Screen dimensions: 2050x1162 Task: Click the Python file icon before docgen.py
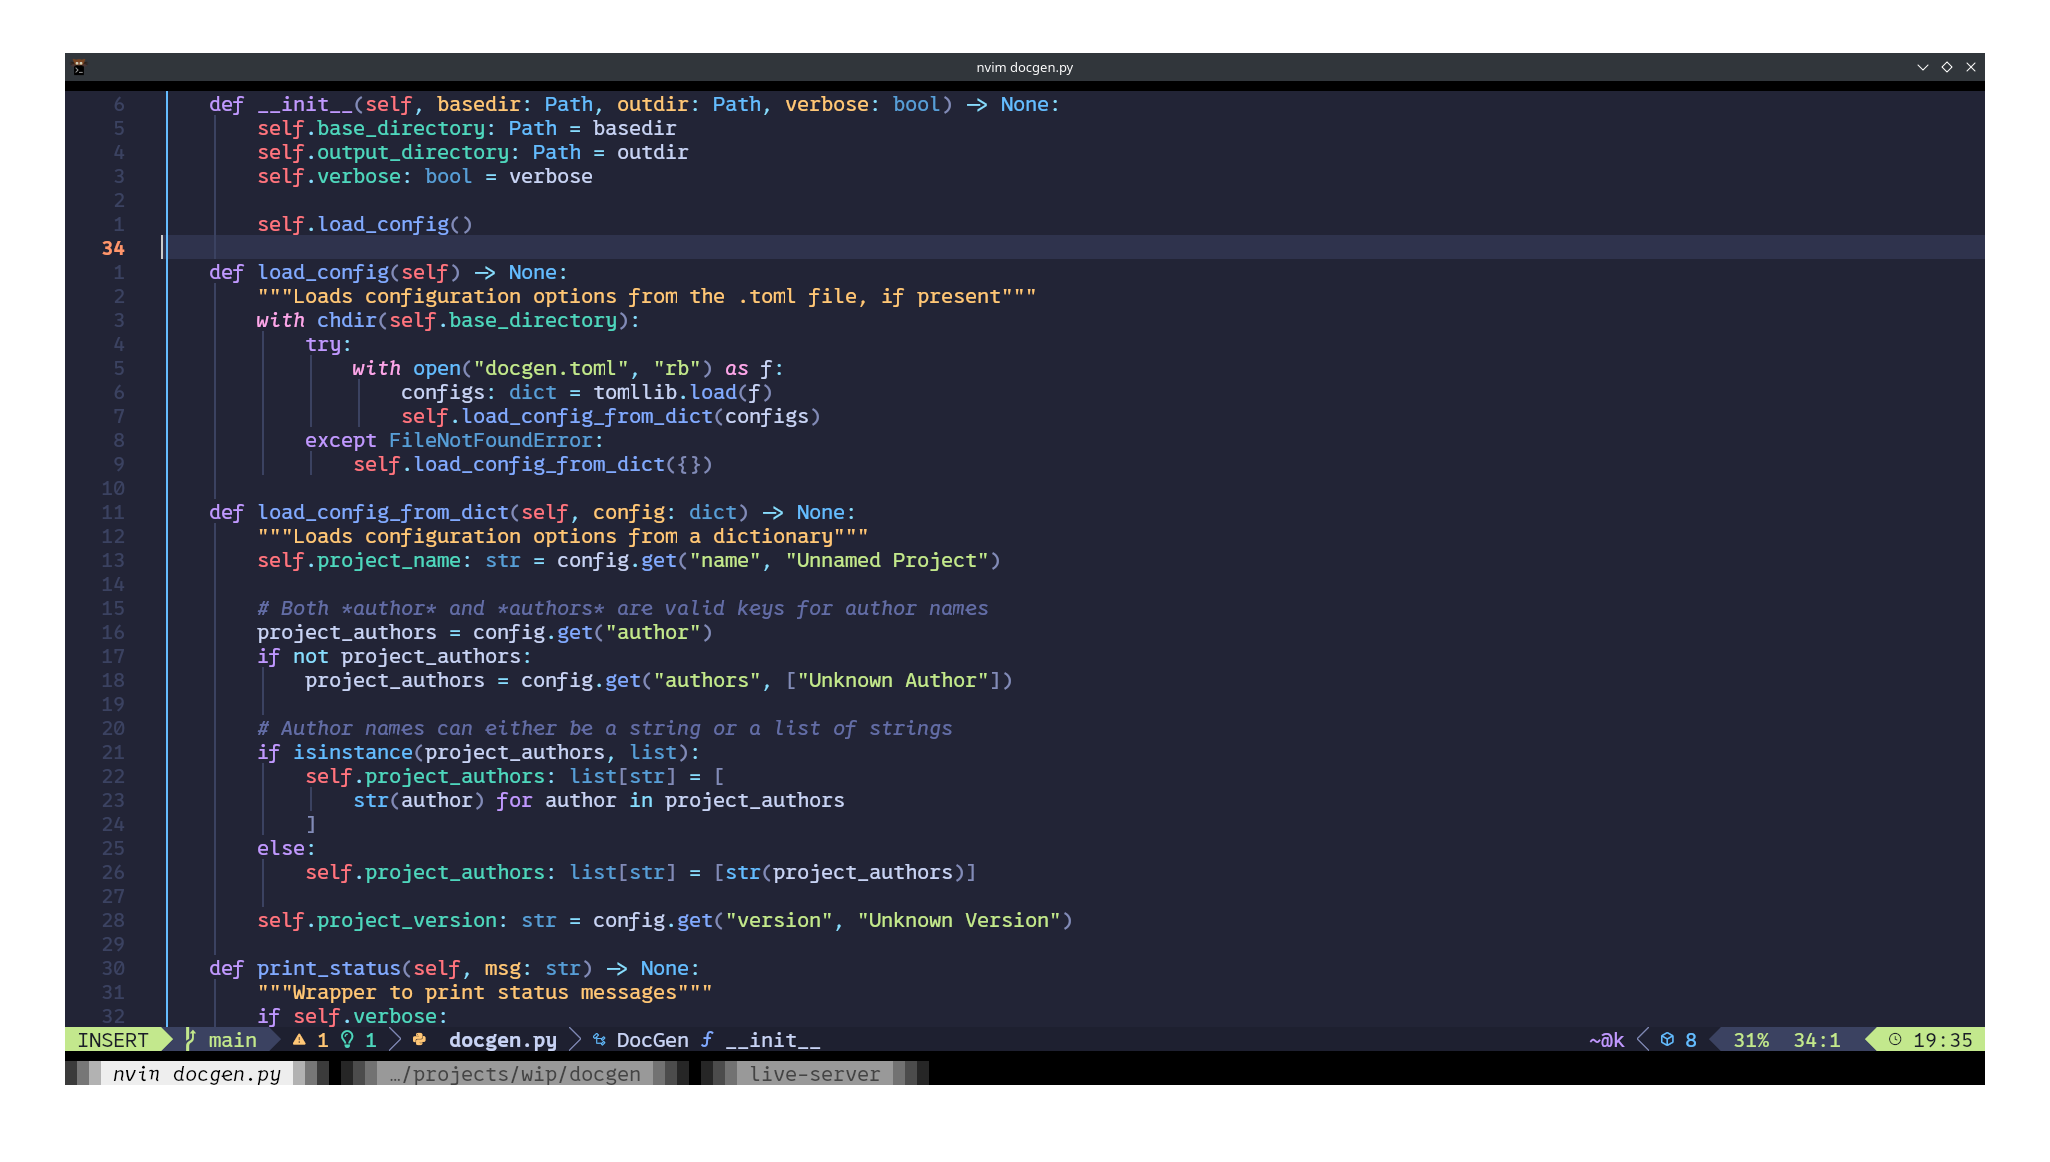(420, 1040)
